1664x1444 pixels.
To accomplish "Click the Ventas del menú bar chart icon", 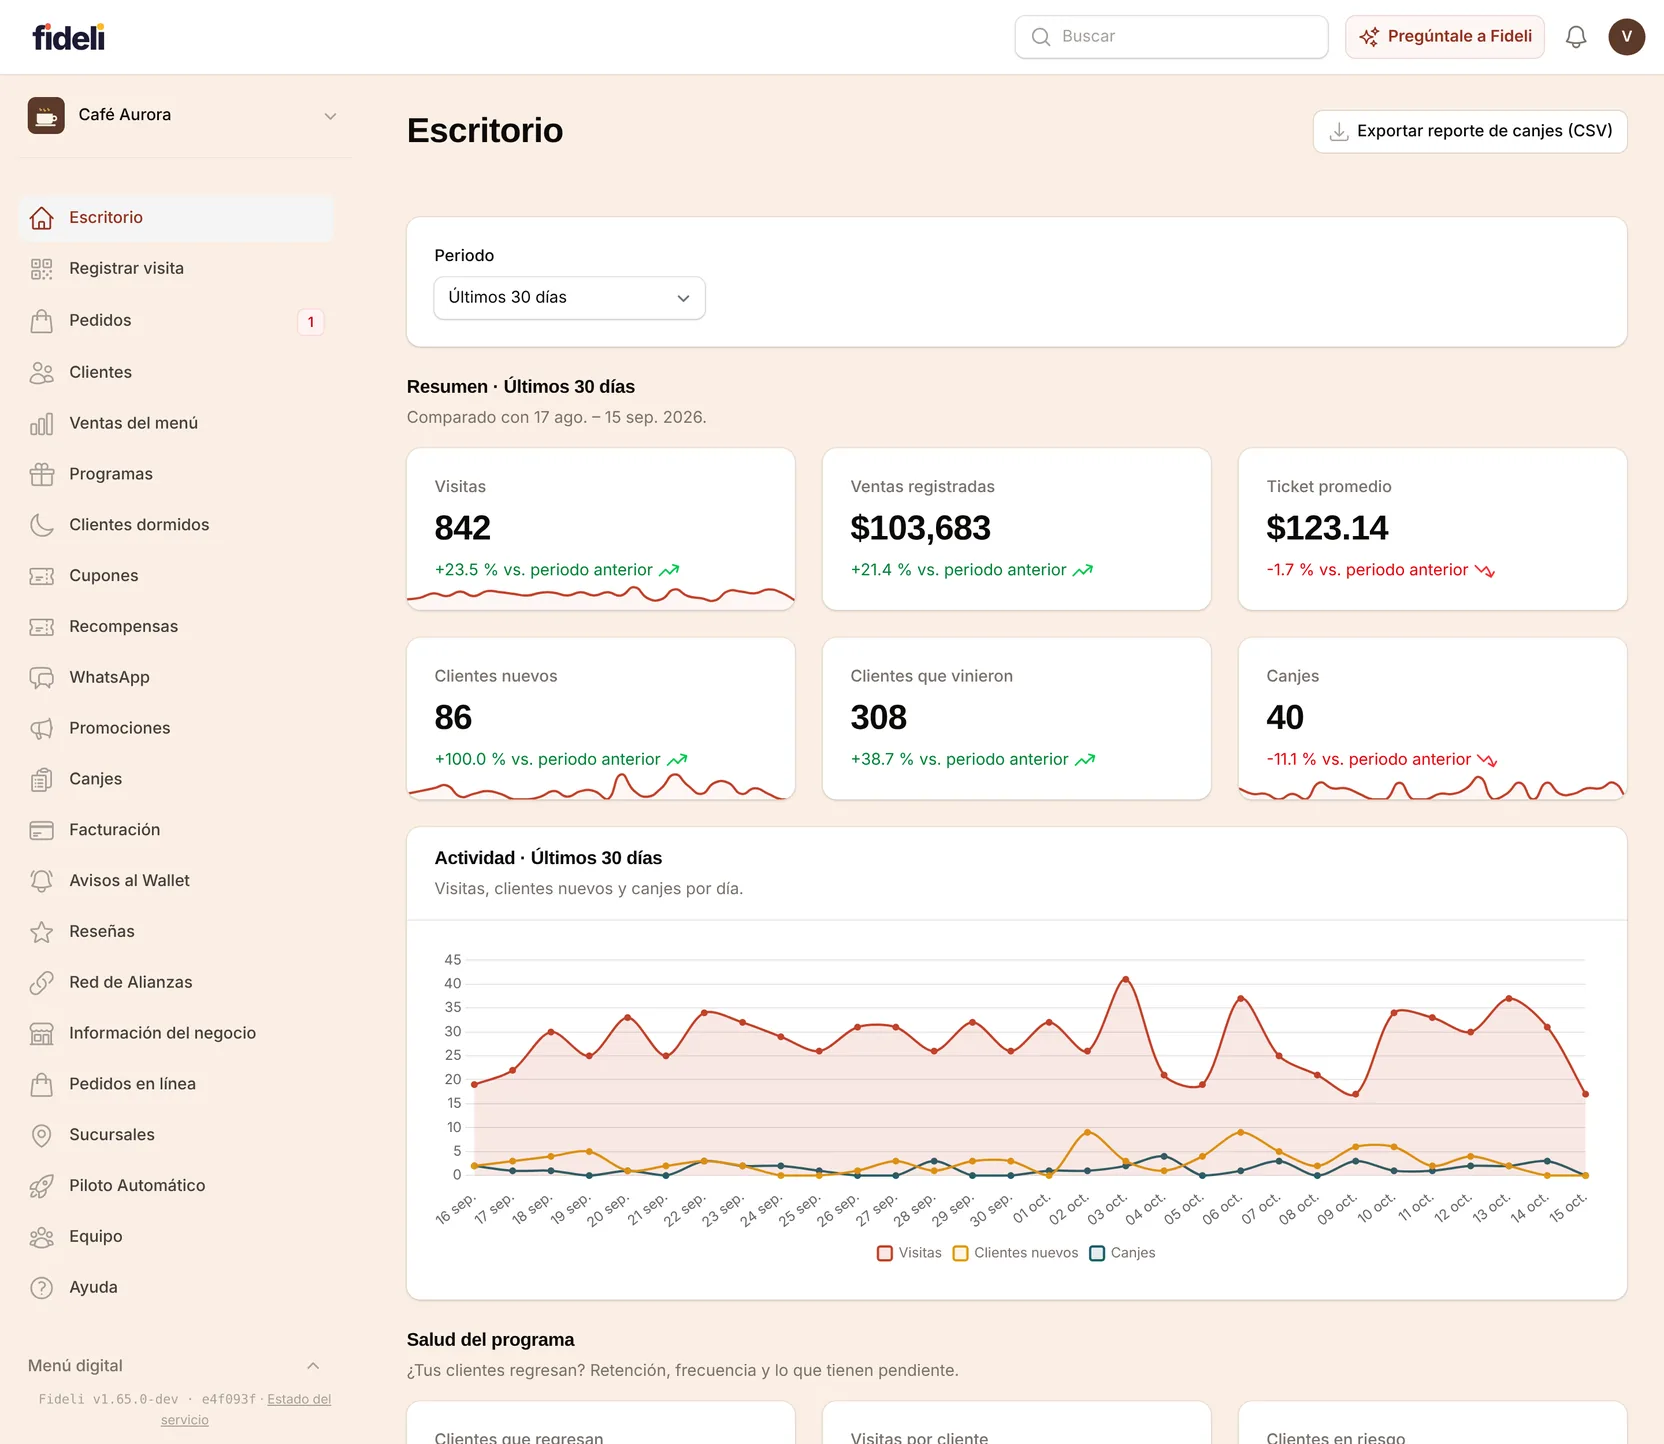I will [x=41, y=424].
